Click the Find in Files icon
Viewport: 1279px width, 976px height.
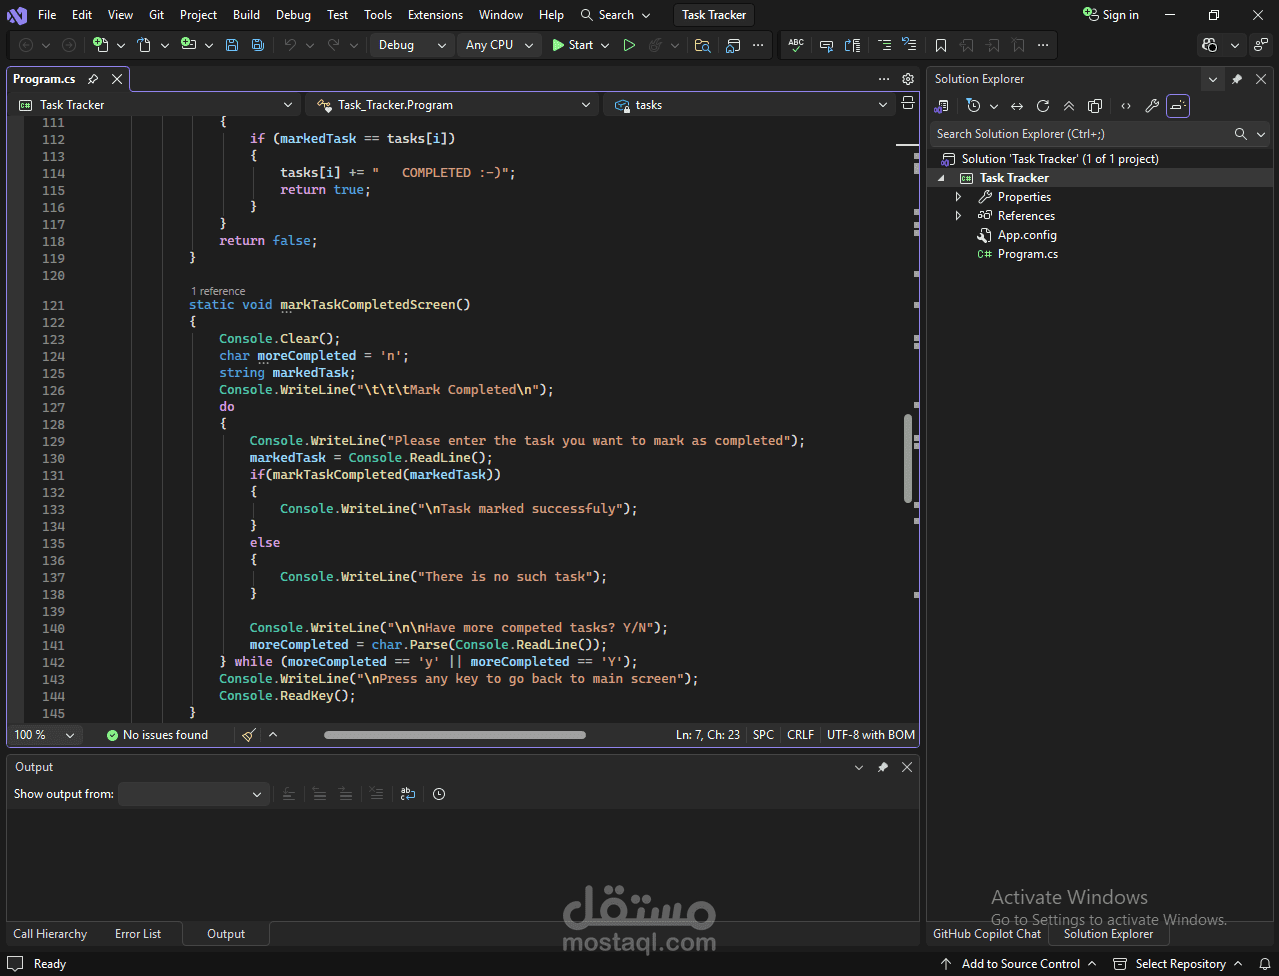703,45
